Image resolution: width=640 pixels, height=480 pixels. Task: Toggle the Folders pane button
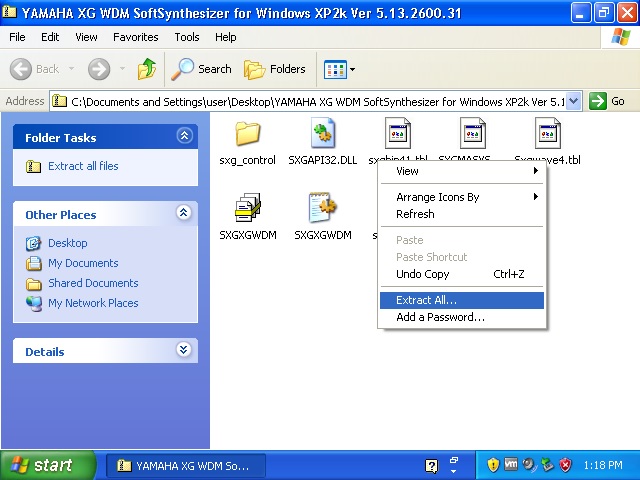click(276, 69)
